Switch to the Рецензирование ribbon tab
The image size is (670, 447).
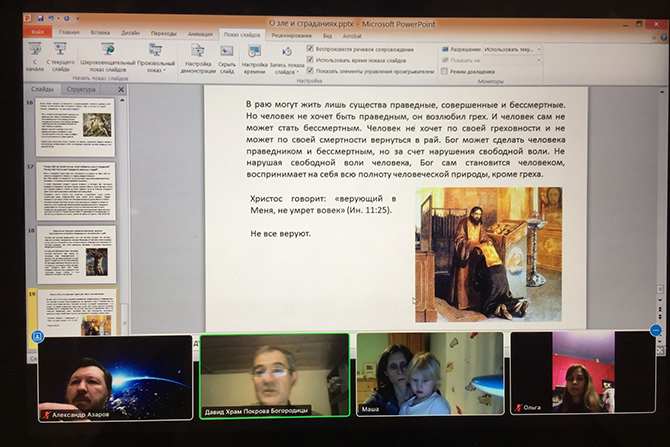coord(291,35)
